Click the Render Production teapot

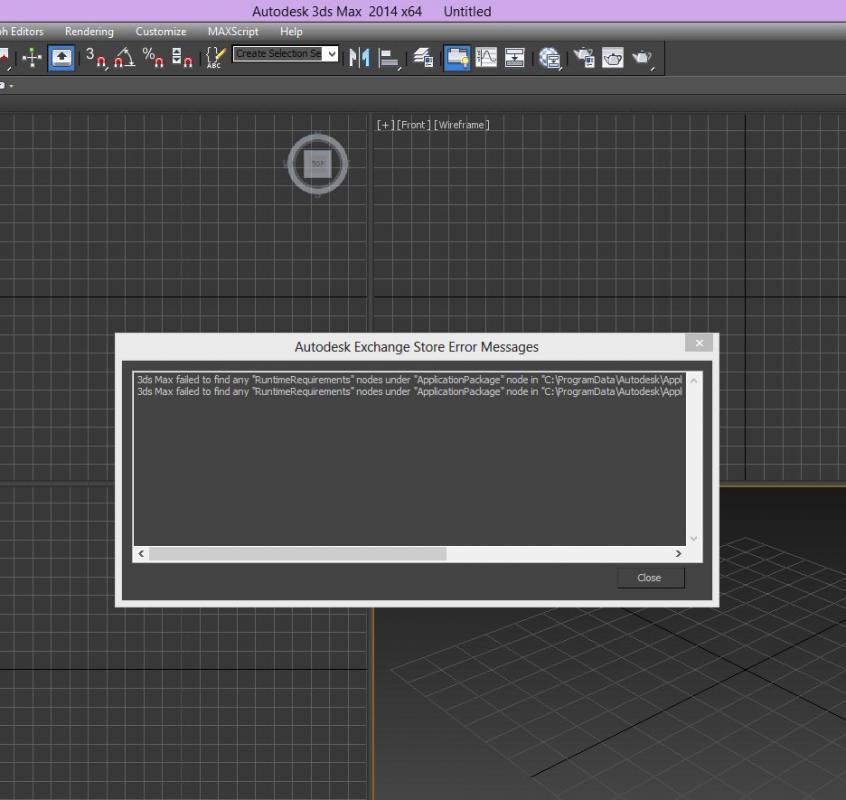[x=642, y=58]
